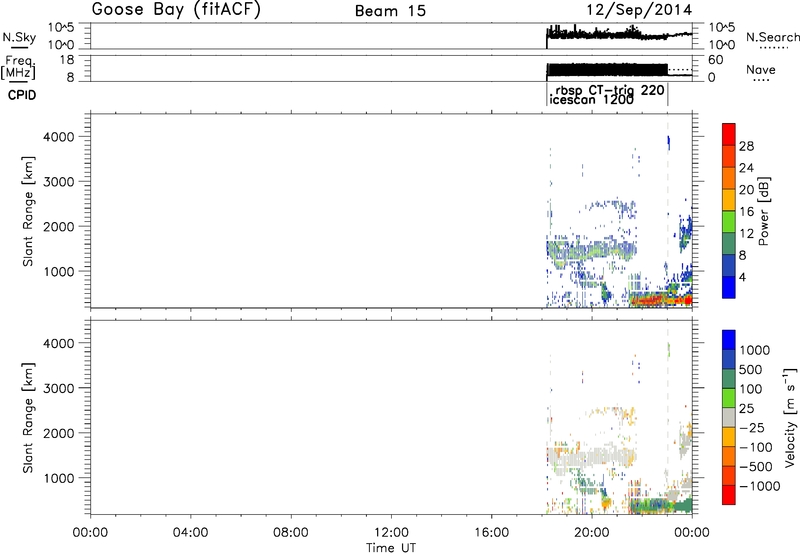Click the '16' tick on Power scale
The height and width of the screenshot is (554, 800).
pyautogui.click(x=746, y=211)
